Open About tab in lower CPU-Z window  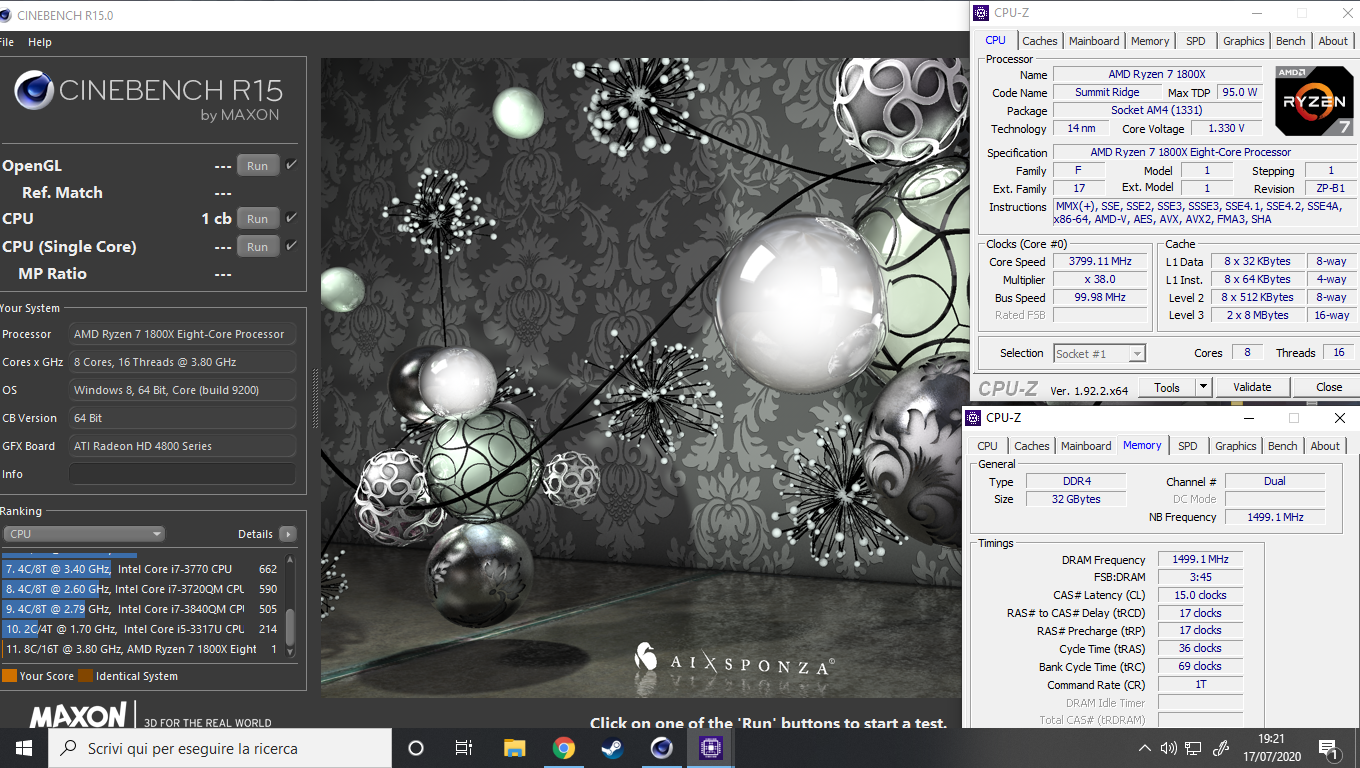pos(1325,446)
